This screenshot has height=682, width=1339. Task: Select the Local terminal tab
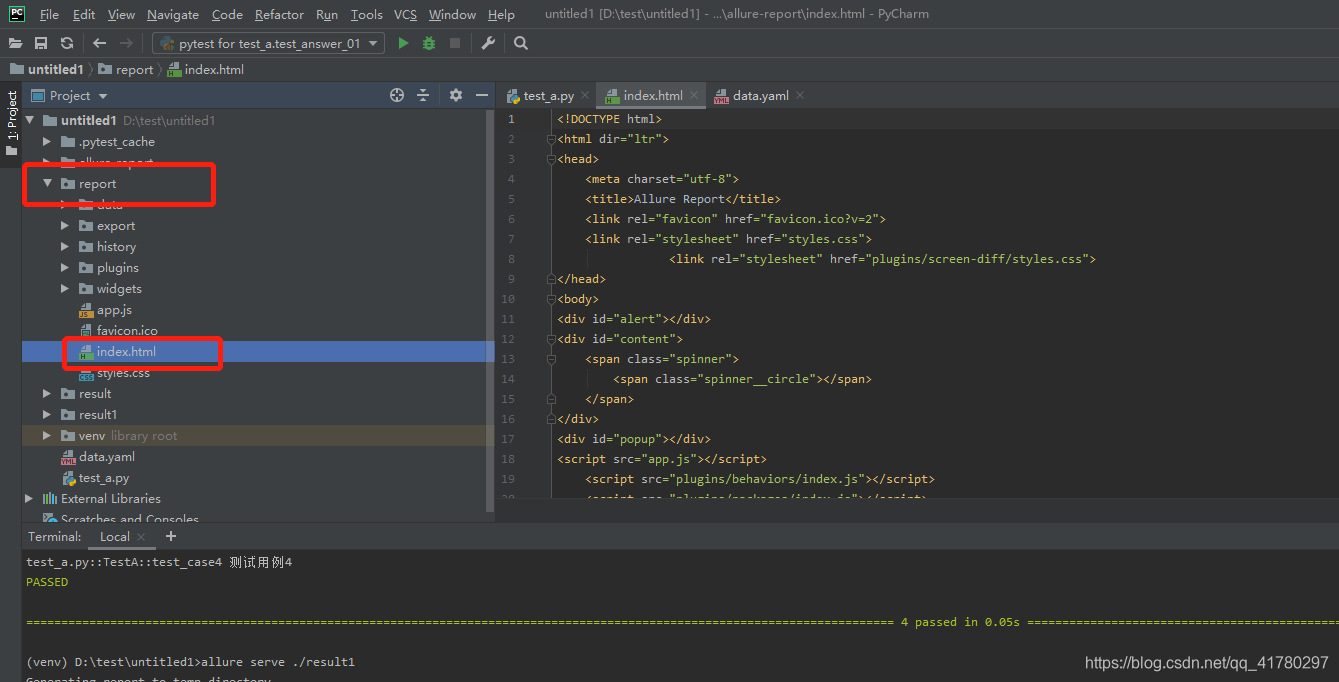(115, 537)
